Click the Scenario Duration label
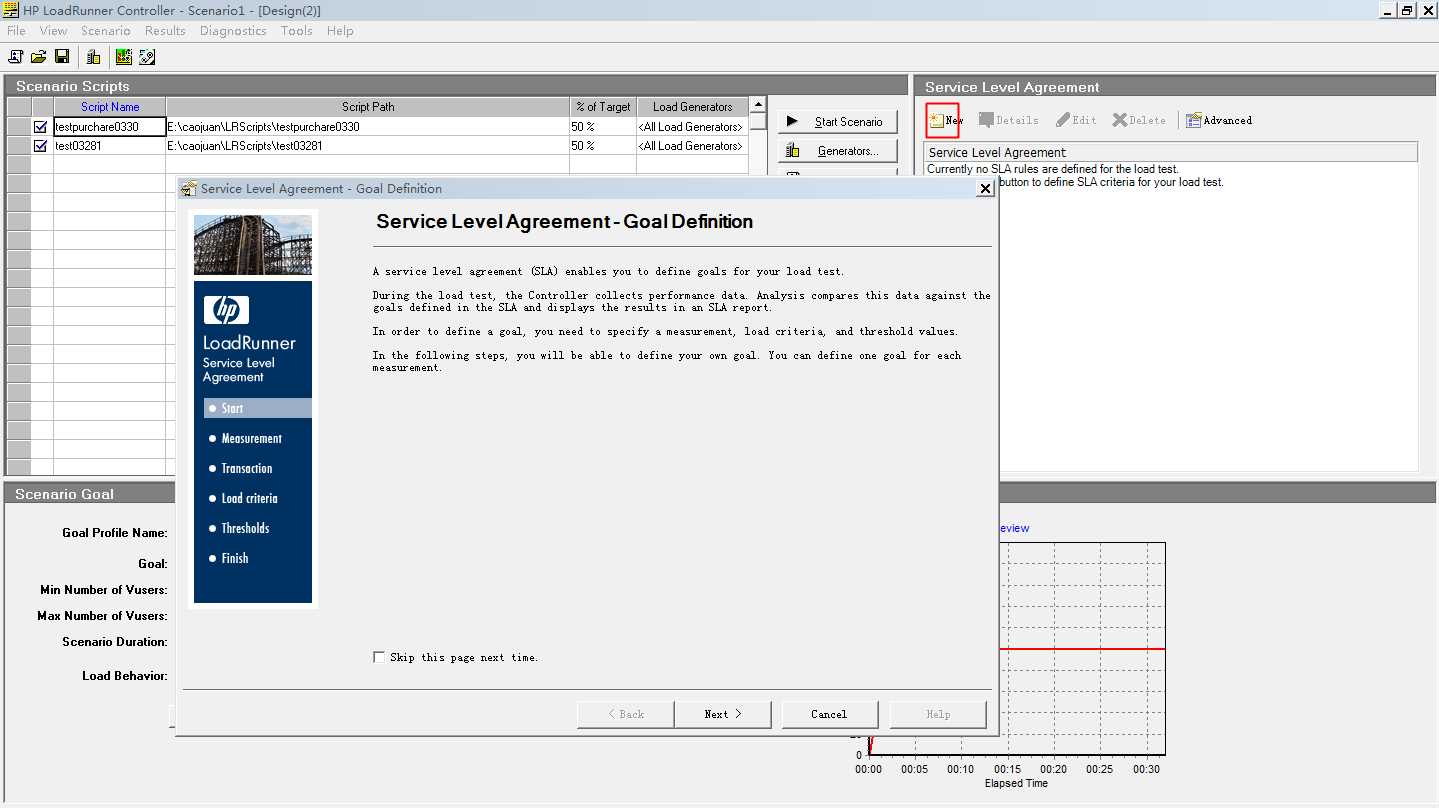The height and width of the screenshot is (808, 1439). pos(115,642)
